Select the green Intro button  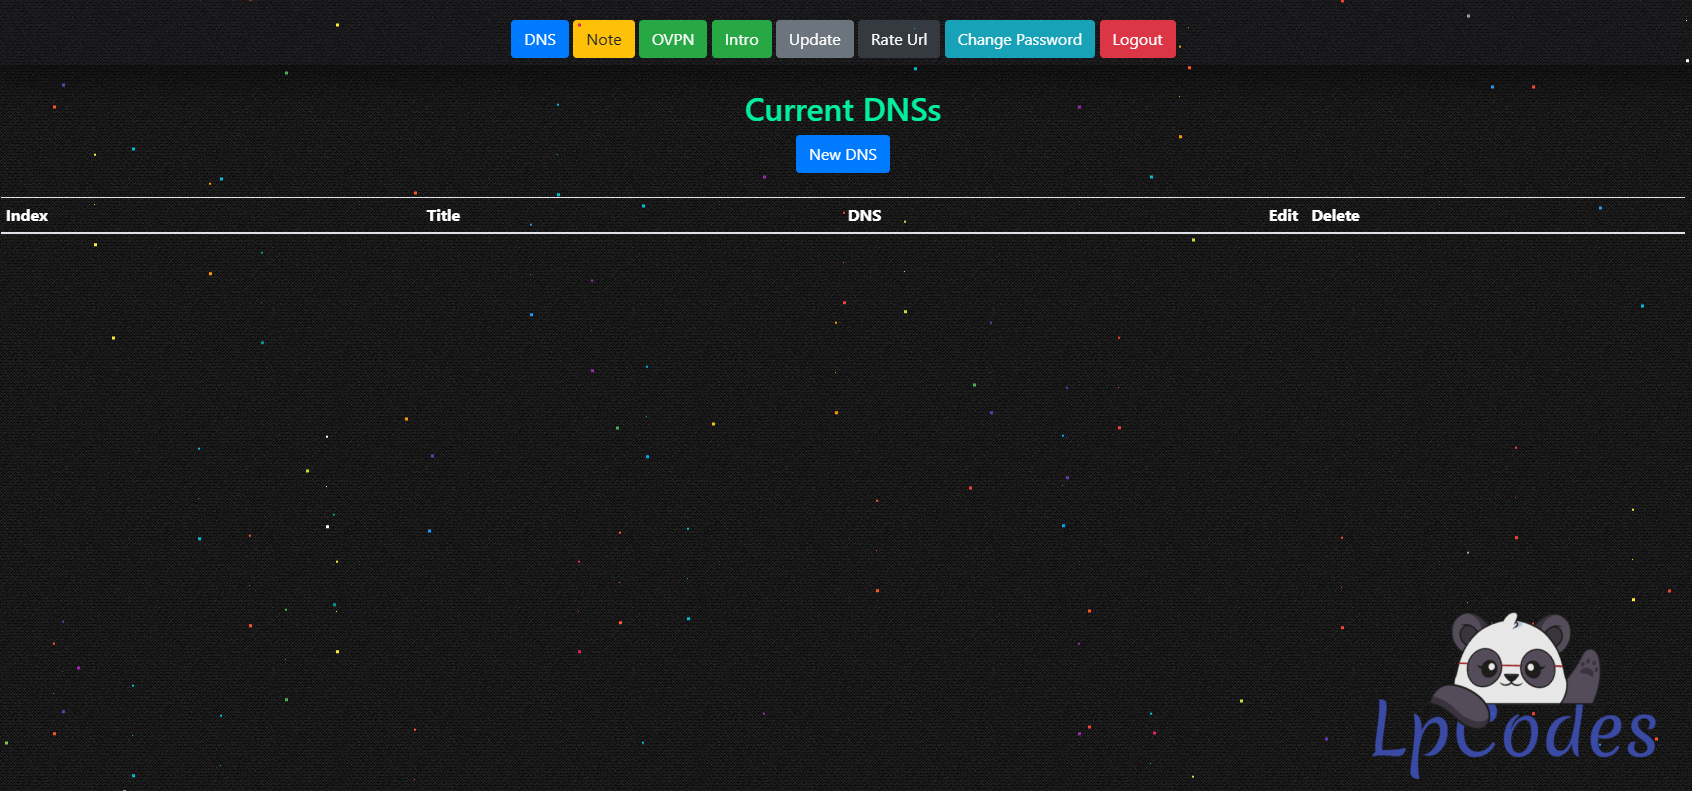[x=741, y=39]
